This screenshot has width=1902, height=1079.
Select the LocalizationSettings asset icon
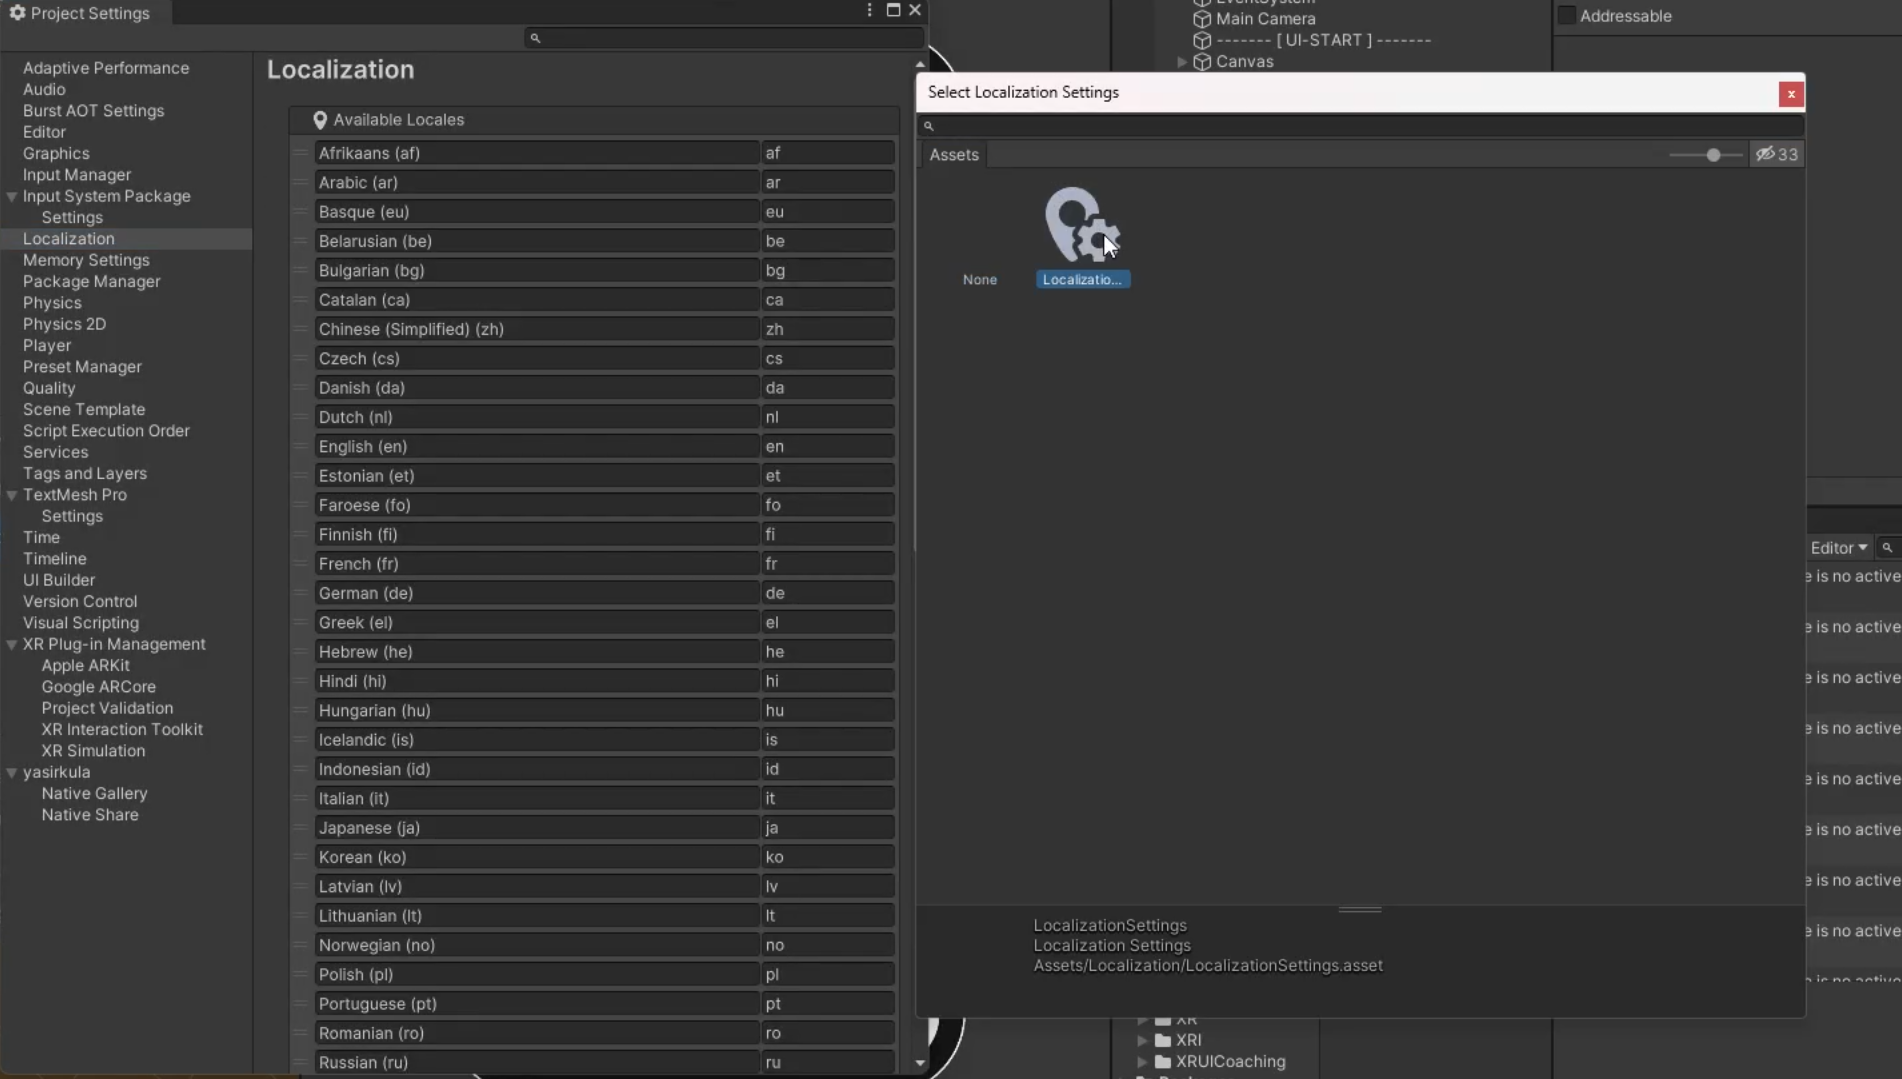(1082, 226)
